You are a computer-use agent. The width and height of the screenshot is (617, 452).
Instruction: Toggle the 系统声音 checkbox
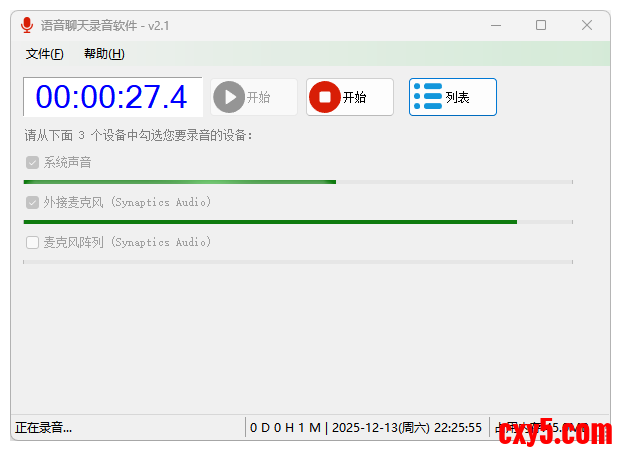(32, 162)
